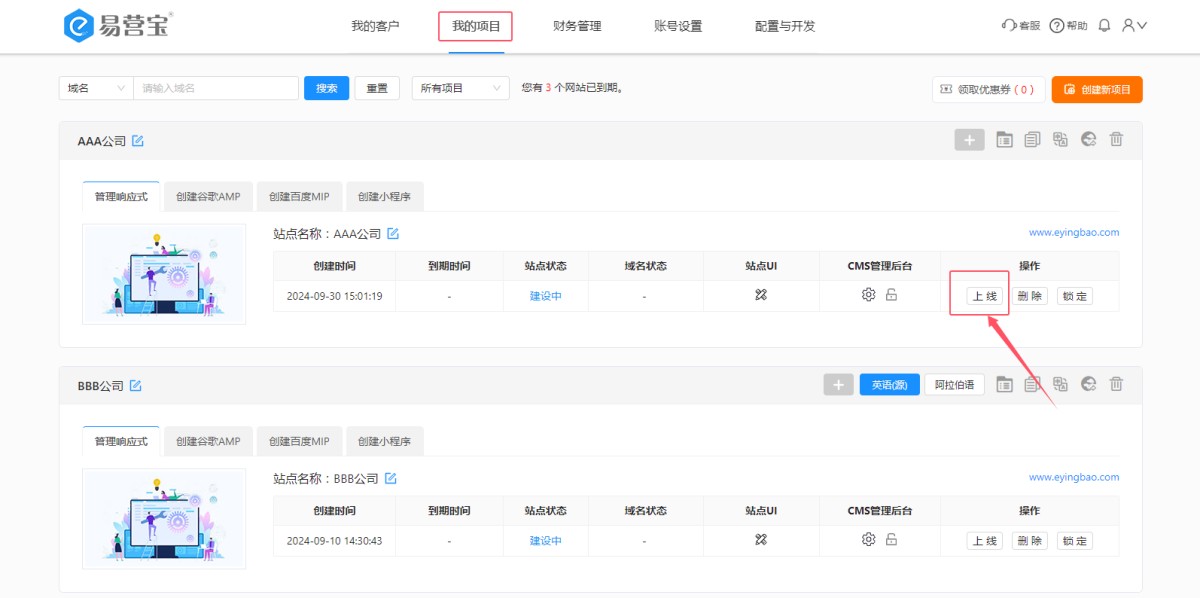Open the 域名 search type dropdown

tap(96, 88)
